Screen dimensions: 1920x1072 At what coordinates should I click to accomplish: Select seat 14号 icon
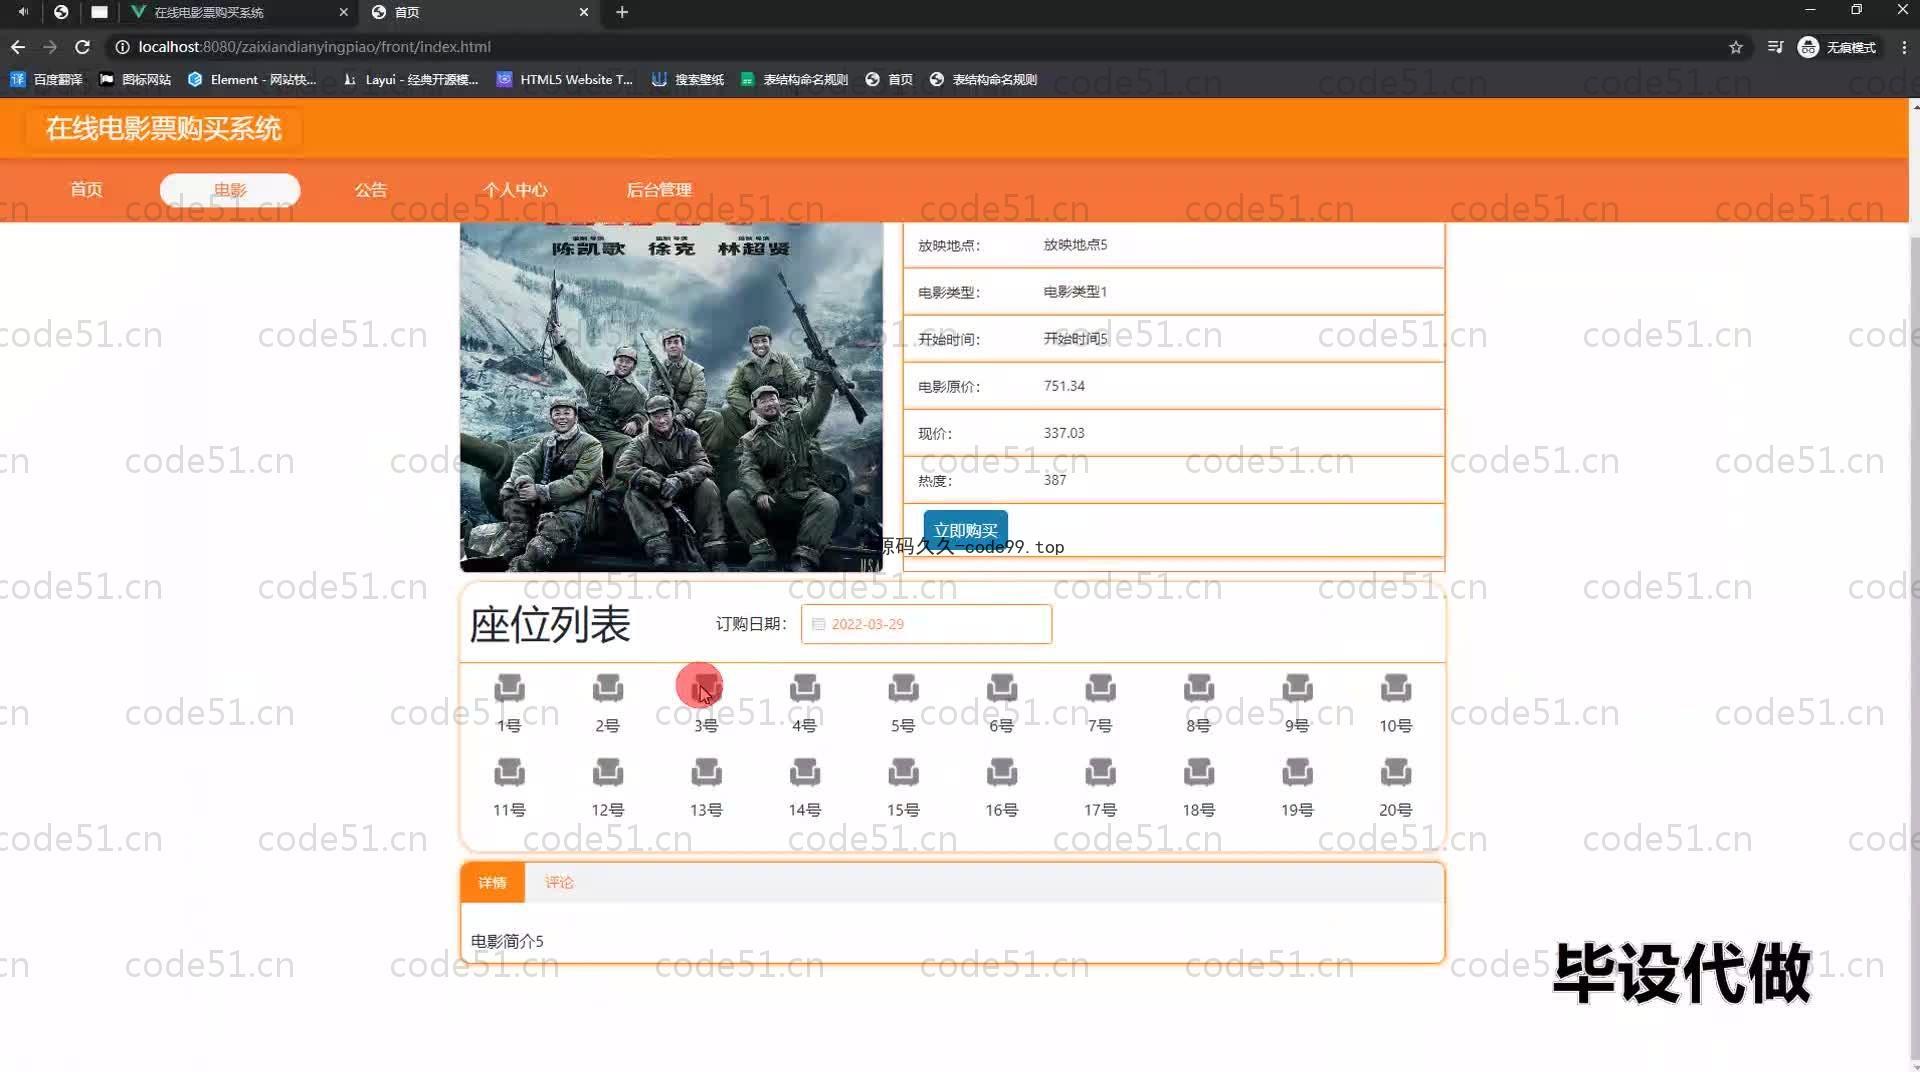[x=804, y=772]
